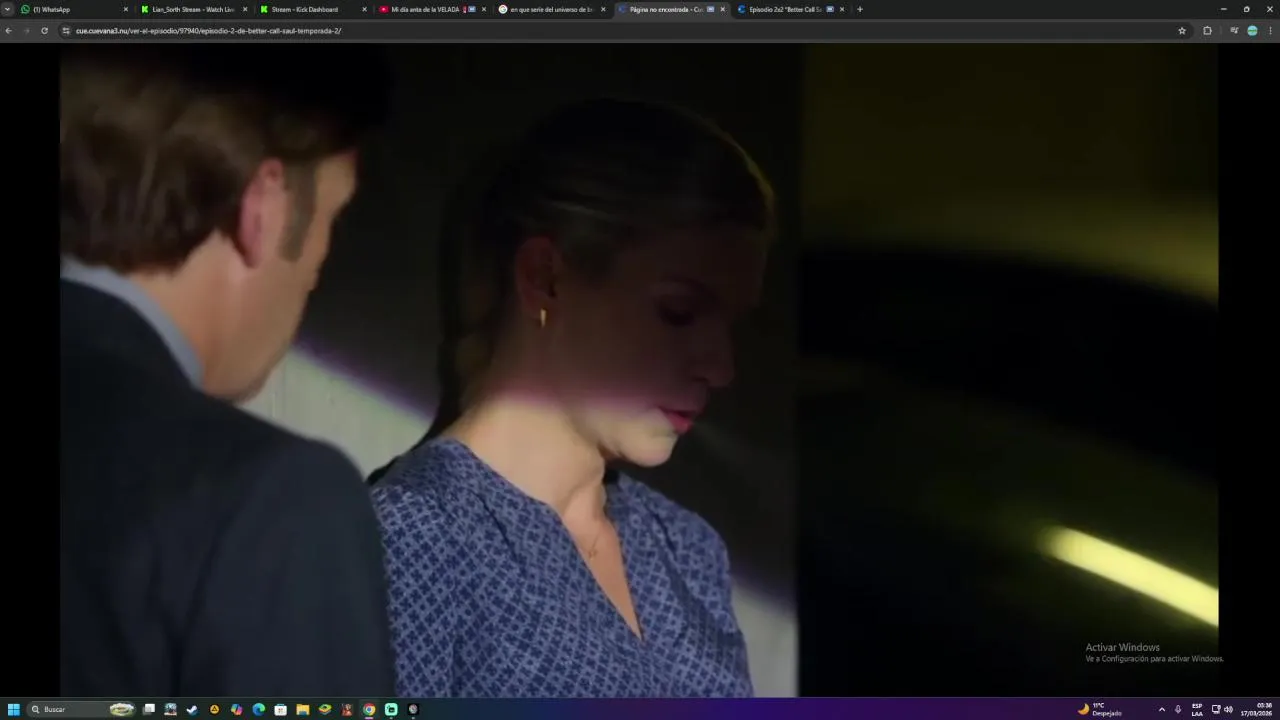Viewport: 1280px width, 720px height.
Task: Click the Buscar taskbar search box
Action: tap(80, 709)
